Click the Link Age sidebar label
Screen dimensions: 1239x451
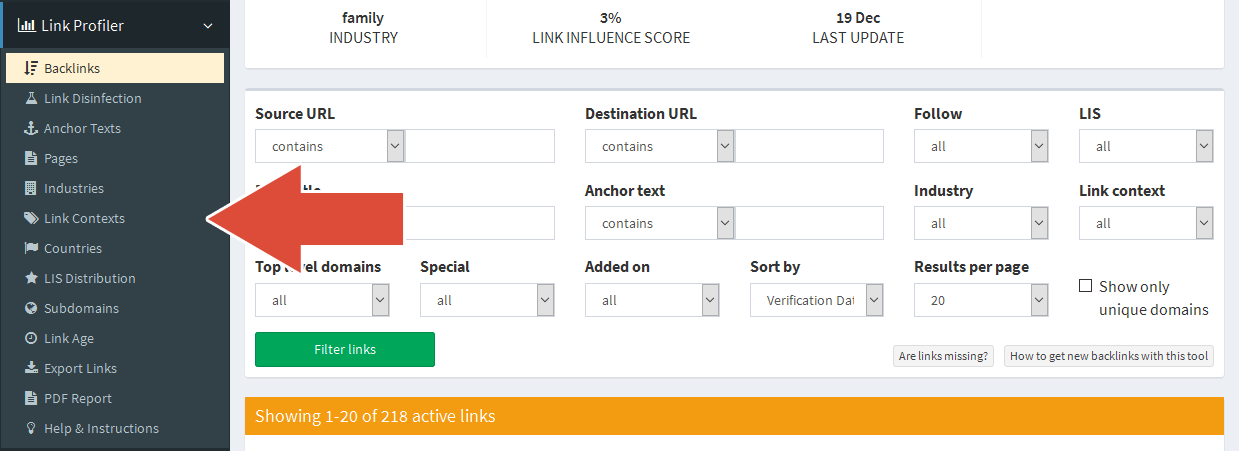69,338
